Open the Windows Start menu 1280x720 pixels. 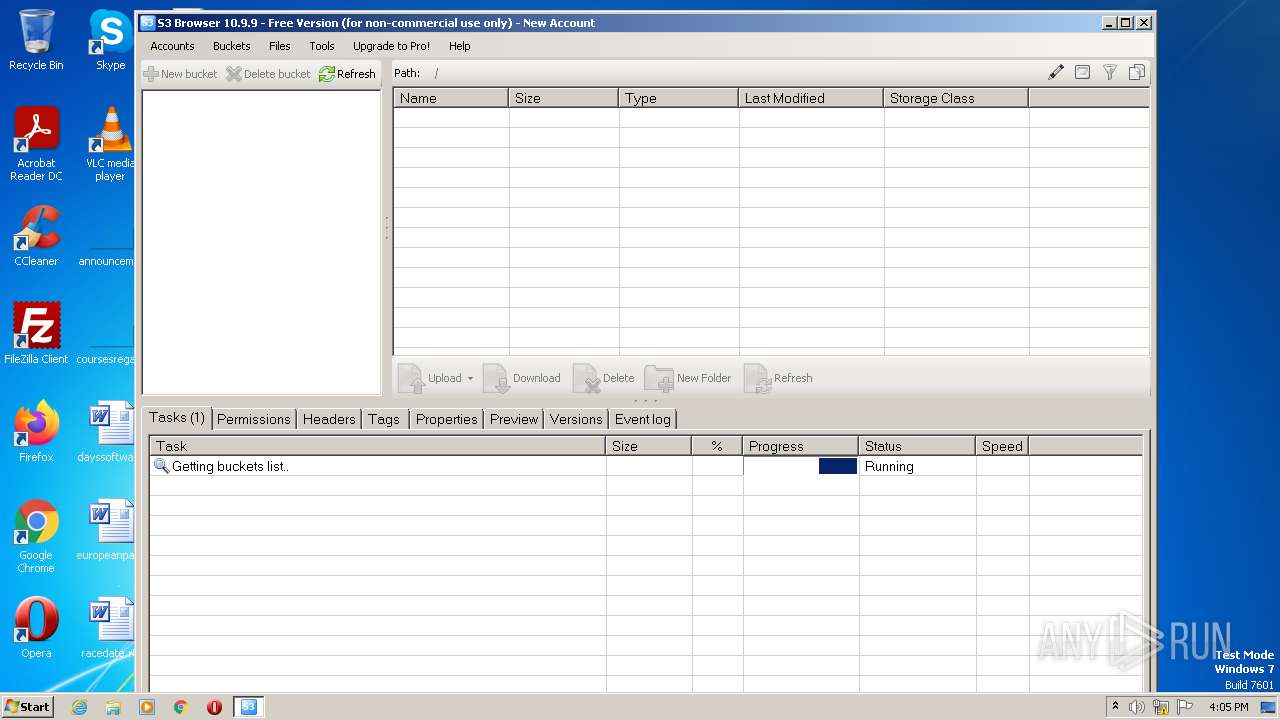pyautogui.click(x=28, y=706)
